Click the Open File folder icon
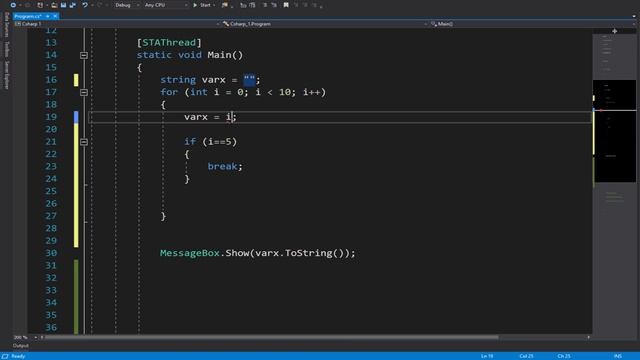Viewport: 640px width, 360px height. pos(54,5)
